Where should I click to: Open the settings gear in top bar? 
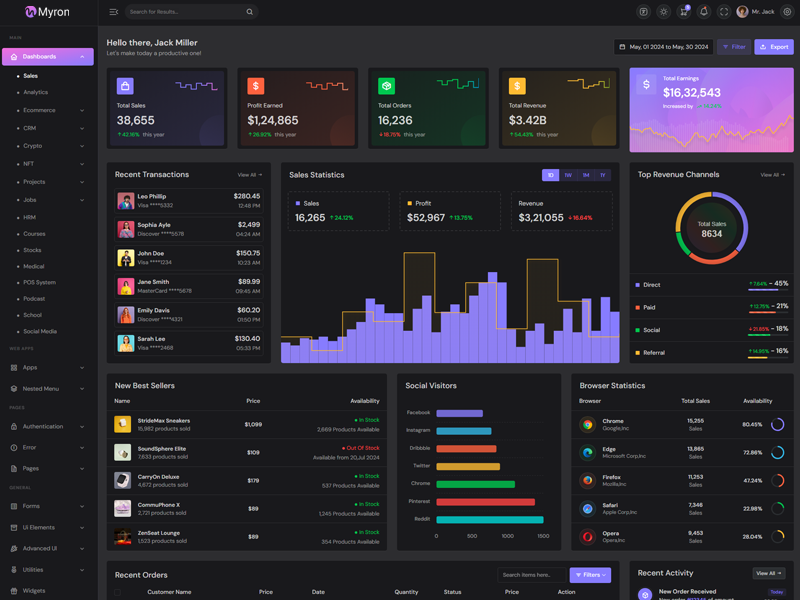click(x=787, y=12)
